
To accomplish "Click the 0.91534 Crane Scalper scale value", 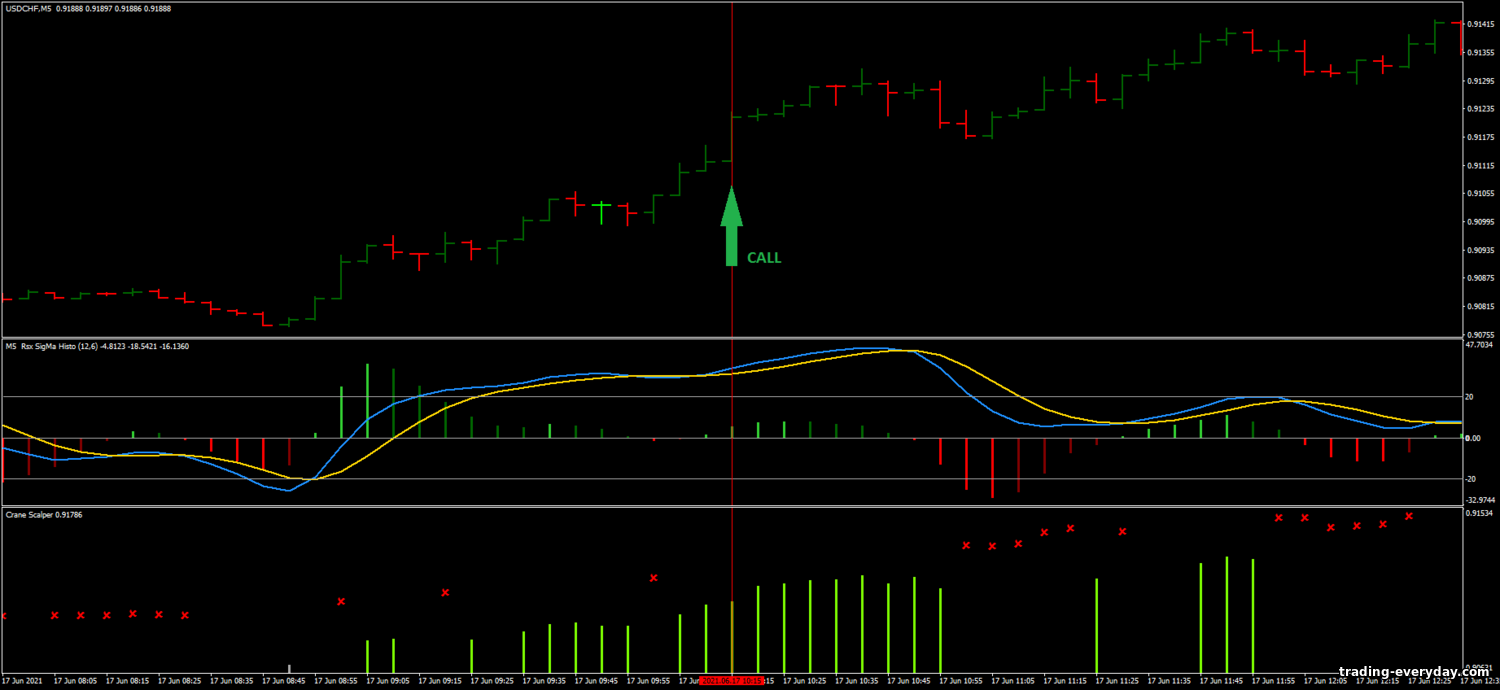I will pyautogui.click(x=1480, y=513).
